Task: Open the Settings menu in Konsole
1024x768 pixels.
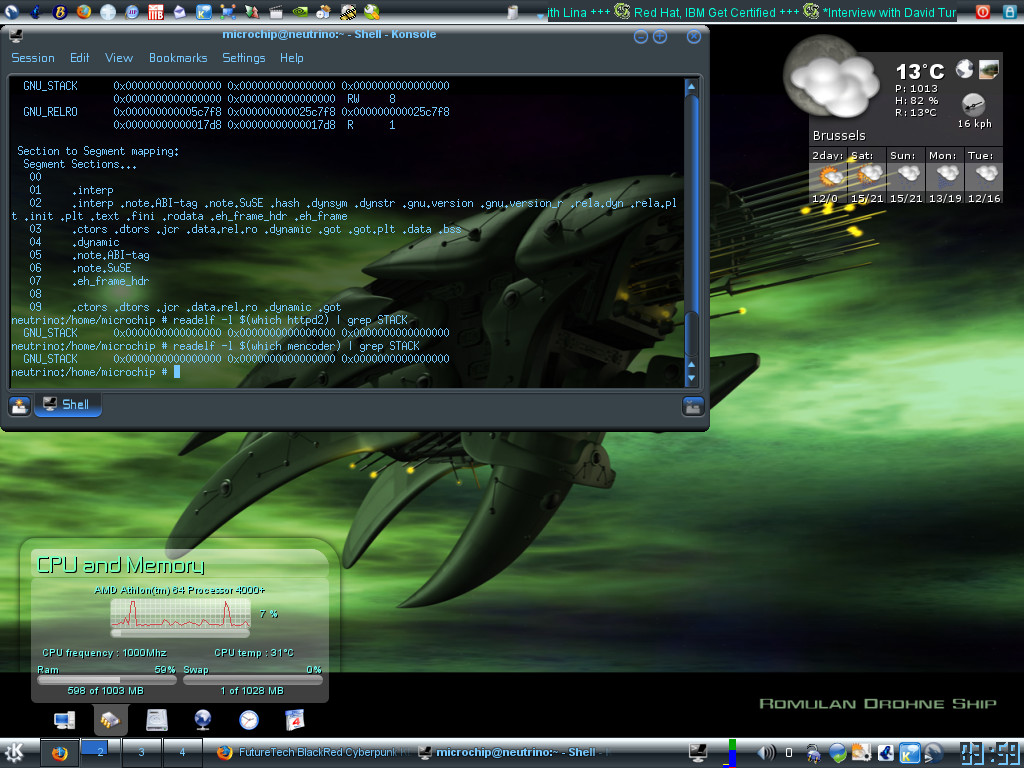Action: [x=244, y=58]
